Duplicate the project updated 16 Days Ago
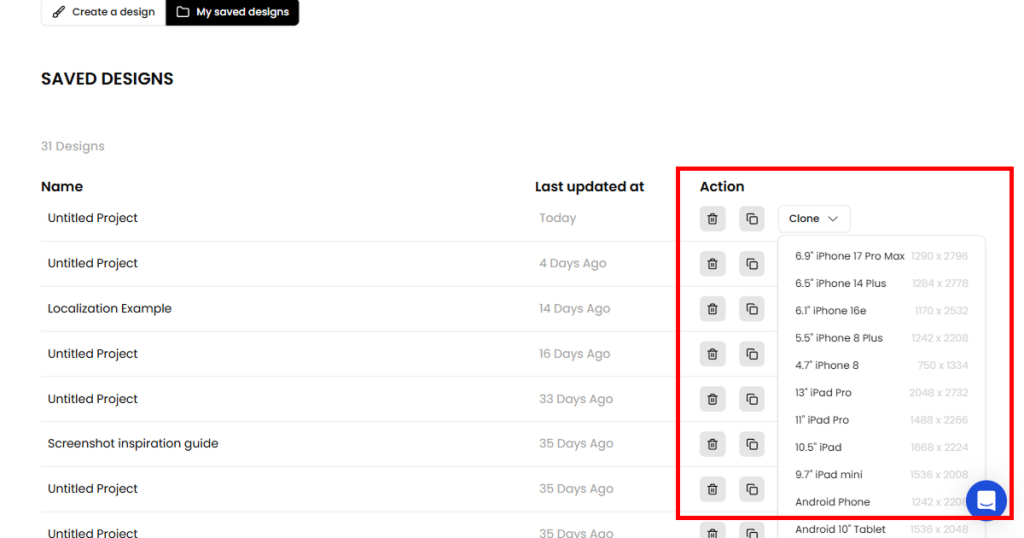This screenshot has height=538, width=1024. (x=752, y=354)
